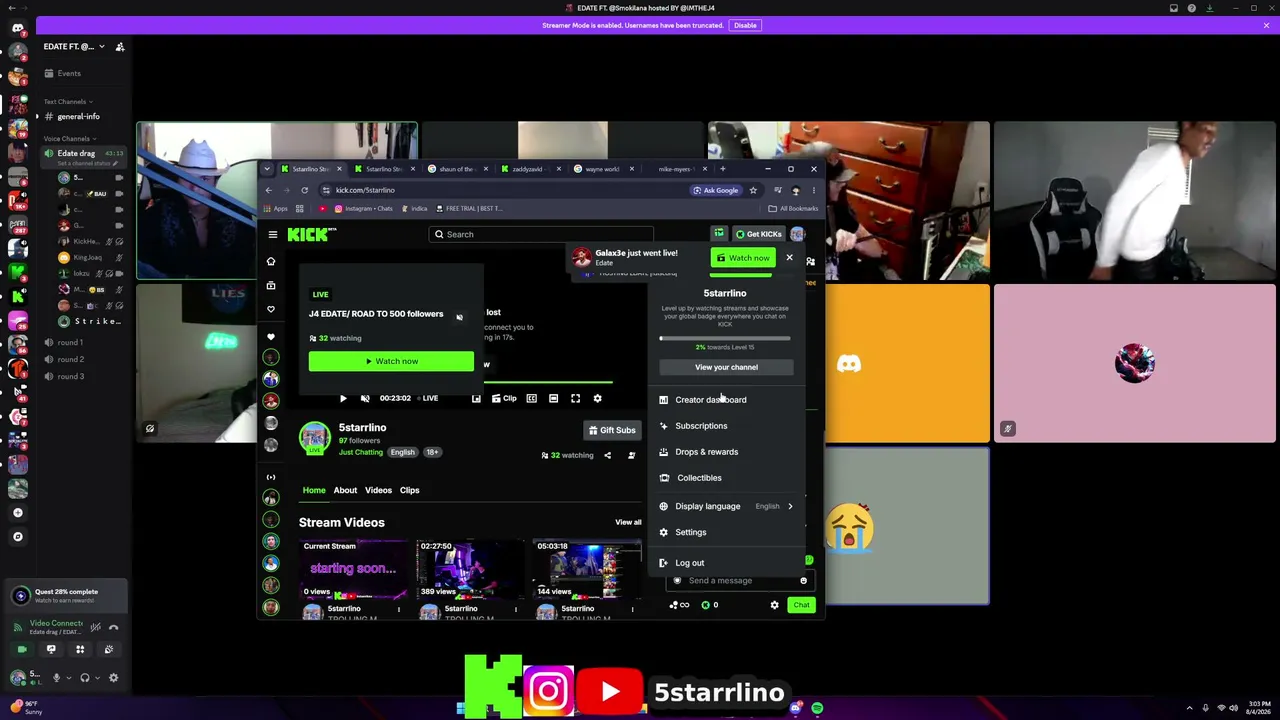1280x720 pixels.
Task: Open the Current Stream video thumbnail
Action: 353,569
